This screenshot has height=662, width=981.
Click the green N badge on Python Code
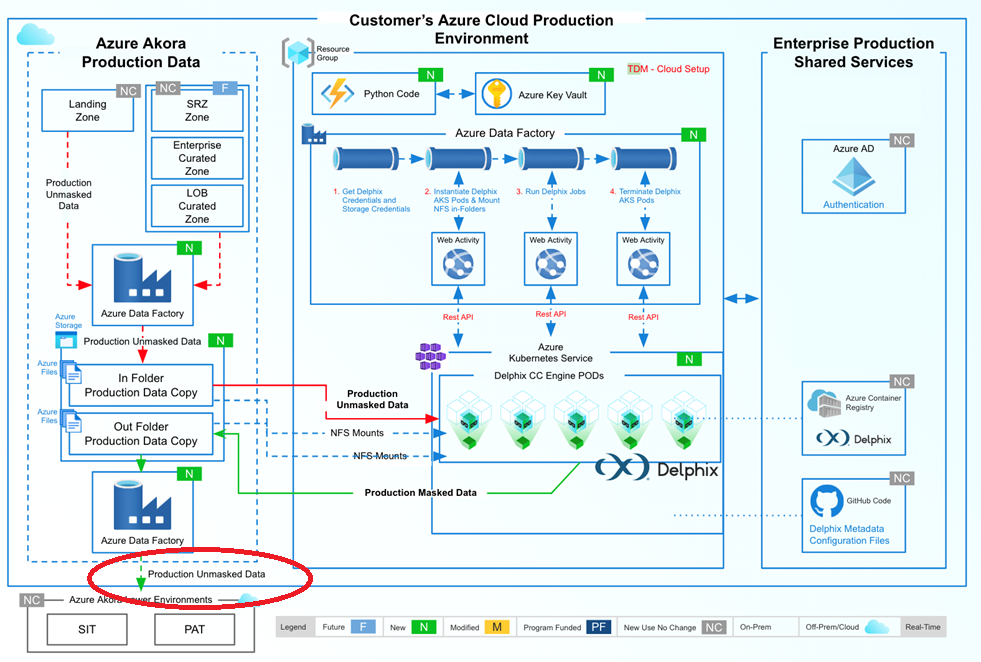point(430,75)
